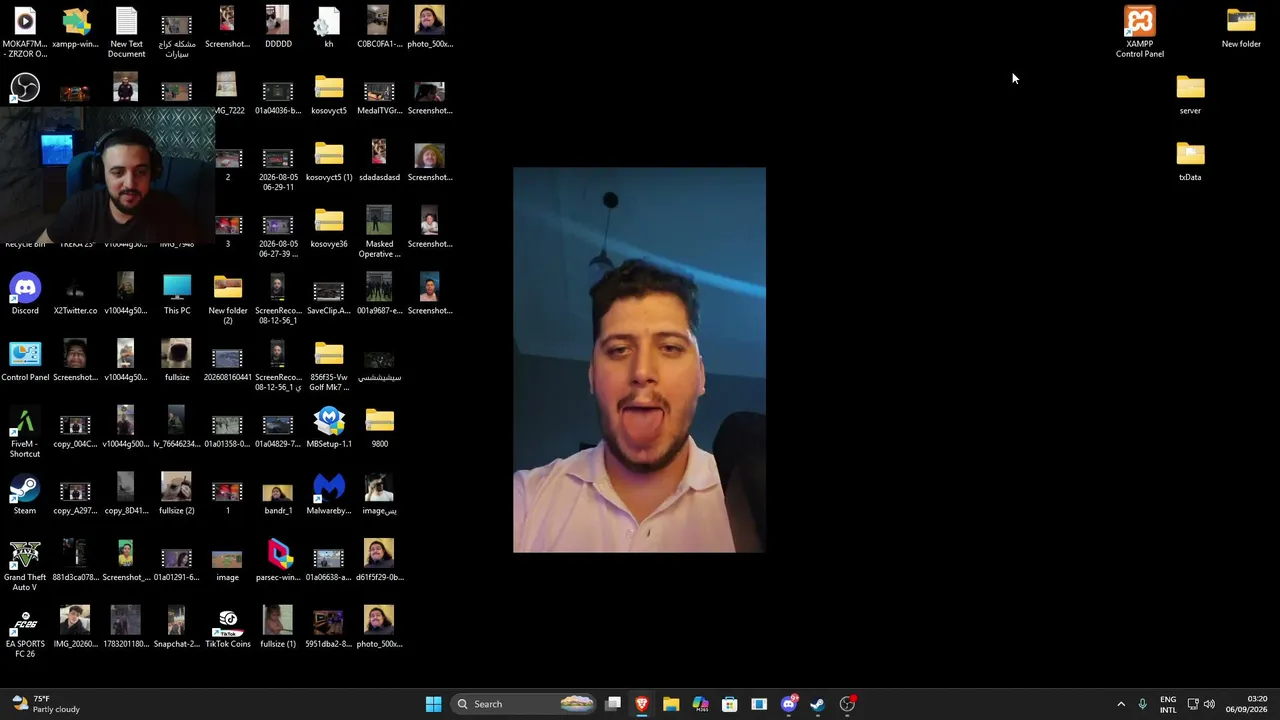The image size is (1280, 720).
Task: Open the parsec-win installer icon
Action: [279, 561]
